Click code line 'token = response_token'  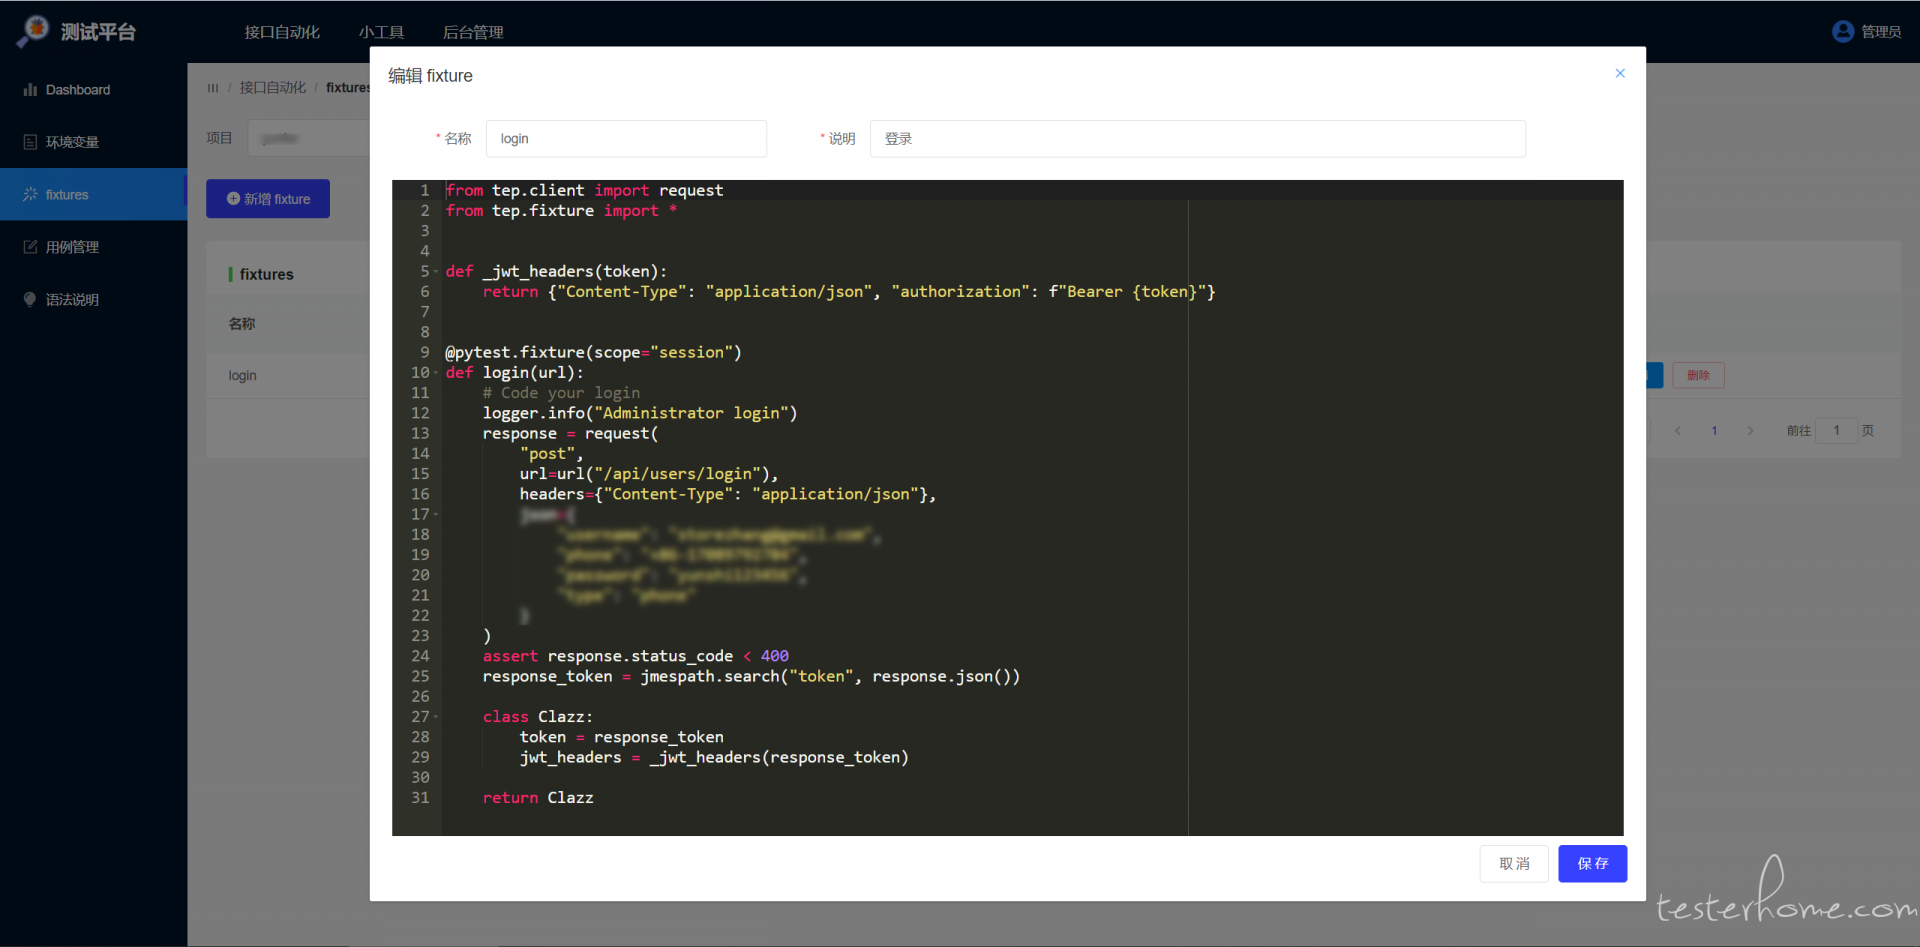[x=621, y=737]
